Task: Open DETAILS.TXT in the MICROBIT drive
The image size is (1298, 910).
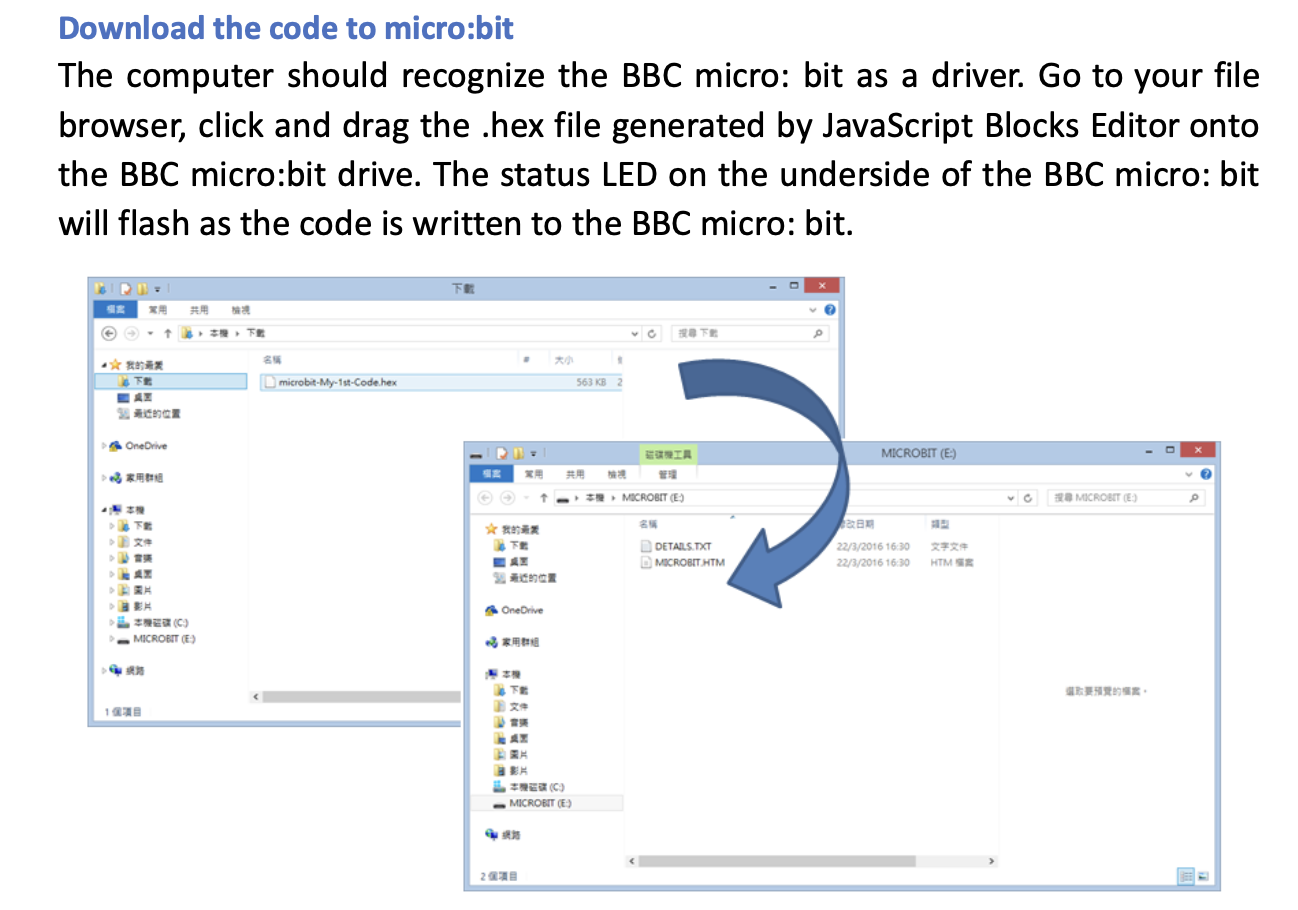Action: tap(682, 547)
